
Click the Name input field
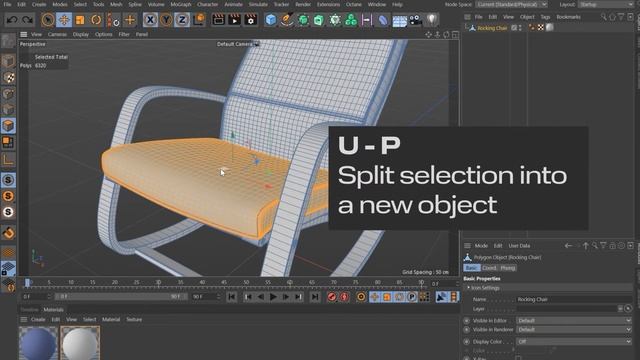pos(574,300)
